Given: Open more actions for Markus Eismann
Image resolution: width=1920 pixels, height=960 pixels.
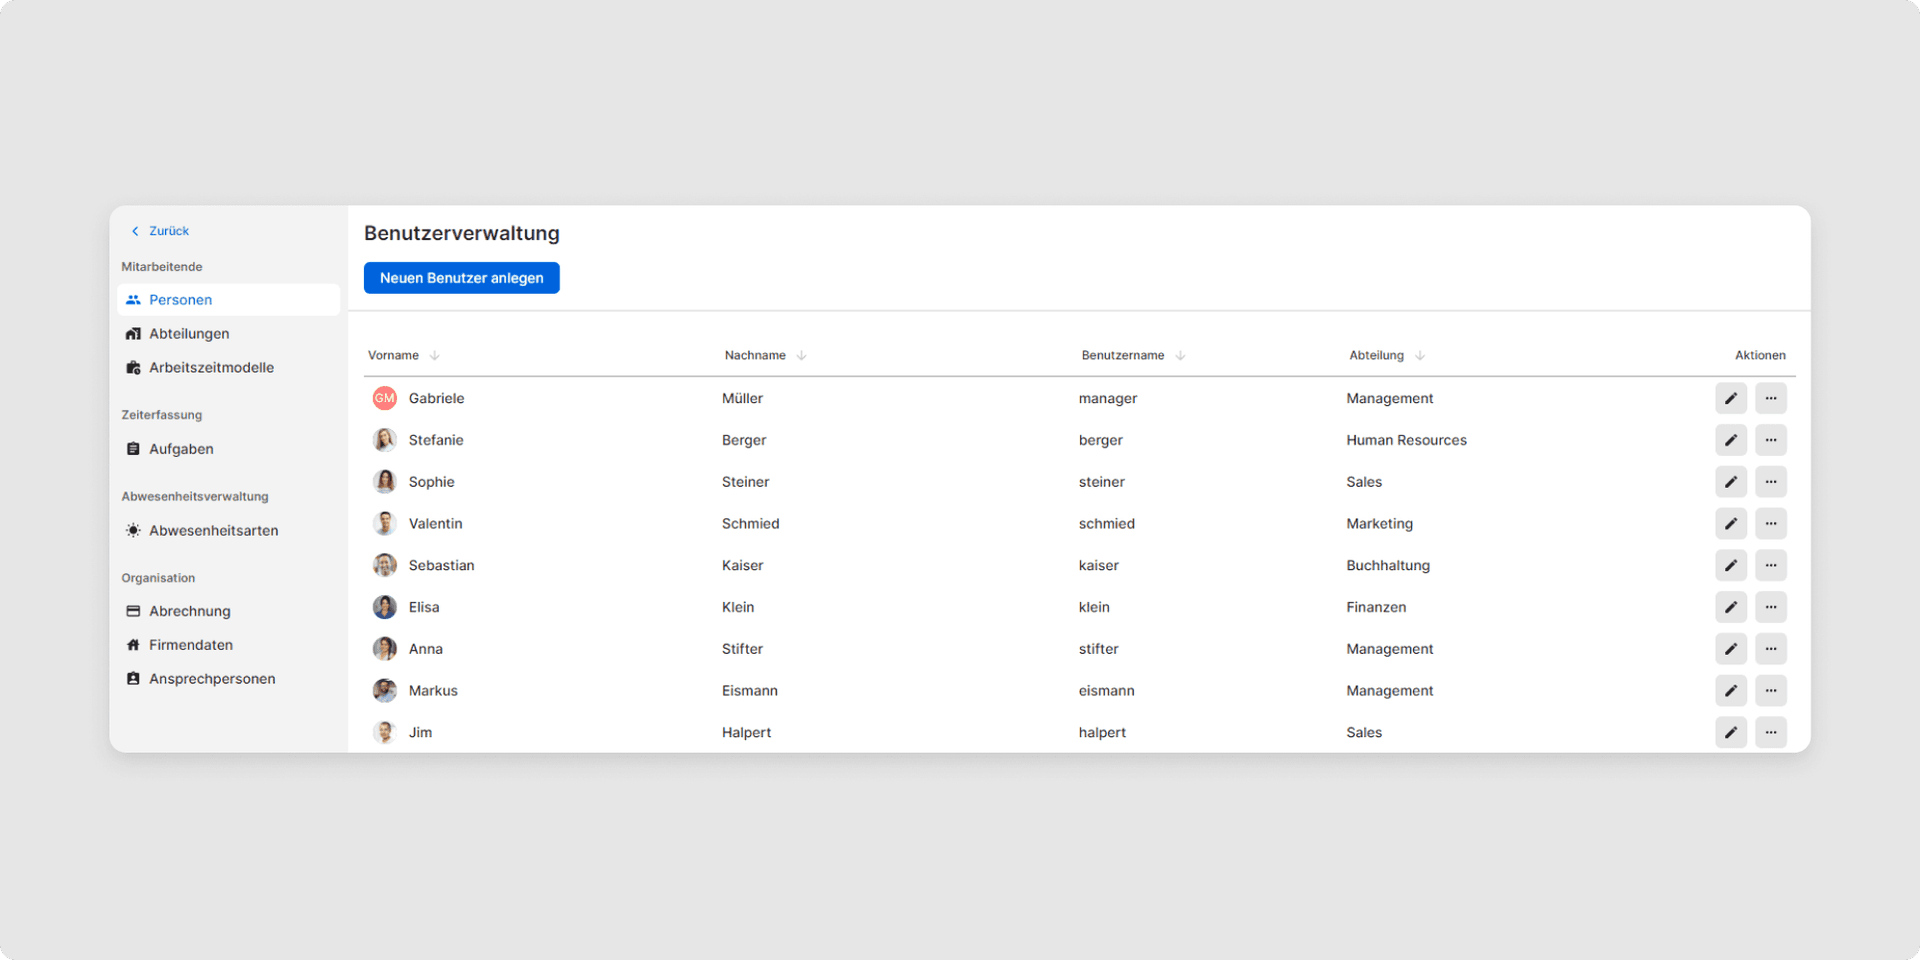Looking at the screenshot, I should (1771, 690).
